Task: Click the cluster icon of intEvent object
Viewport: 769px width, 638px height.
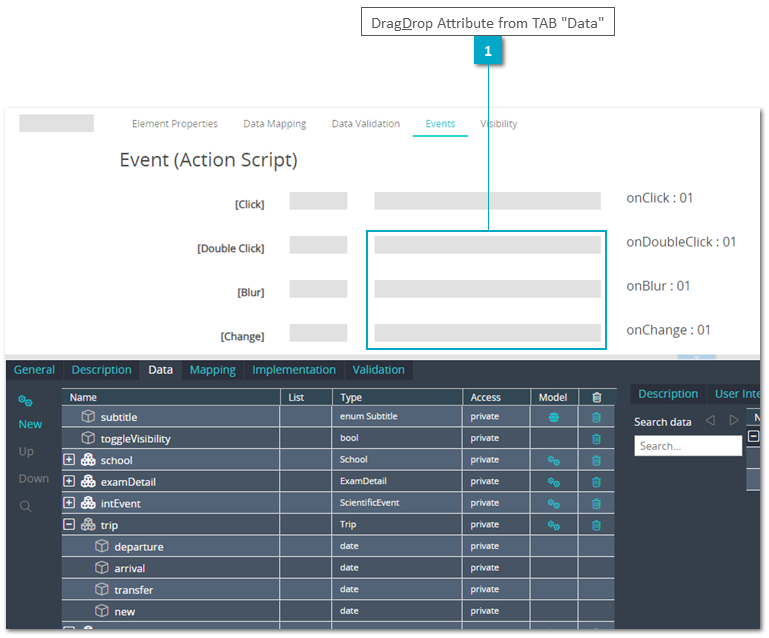Action: click(x=88, y=503)
